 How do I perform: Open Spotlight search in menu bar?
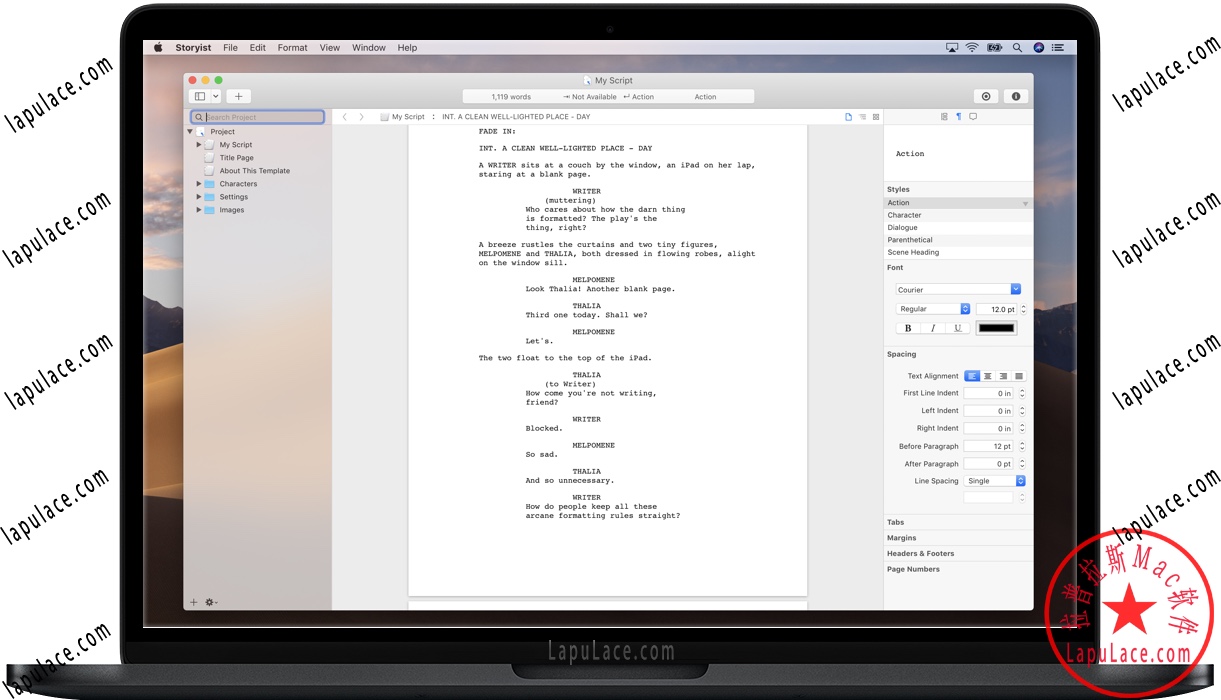[x=1017, y=47]
